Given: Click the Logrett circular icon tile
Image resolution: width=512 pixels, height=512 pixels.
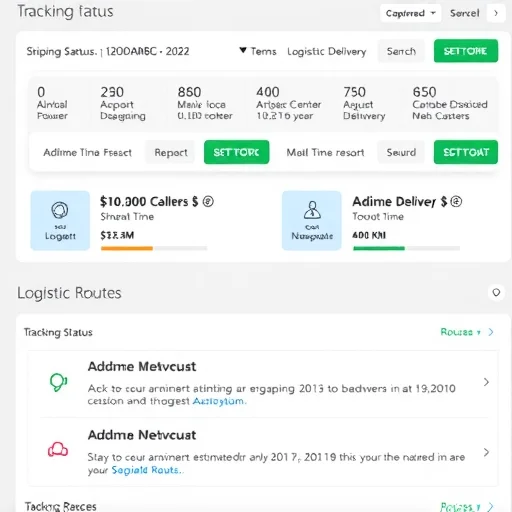Looking at the screenshot, I should tap(60, 220).
